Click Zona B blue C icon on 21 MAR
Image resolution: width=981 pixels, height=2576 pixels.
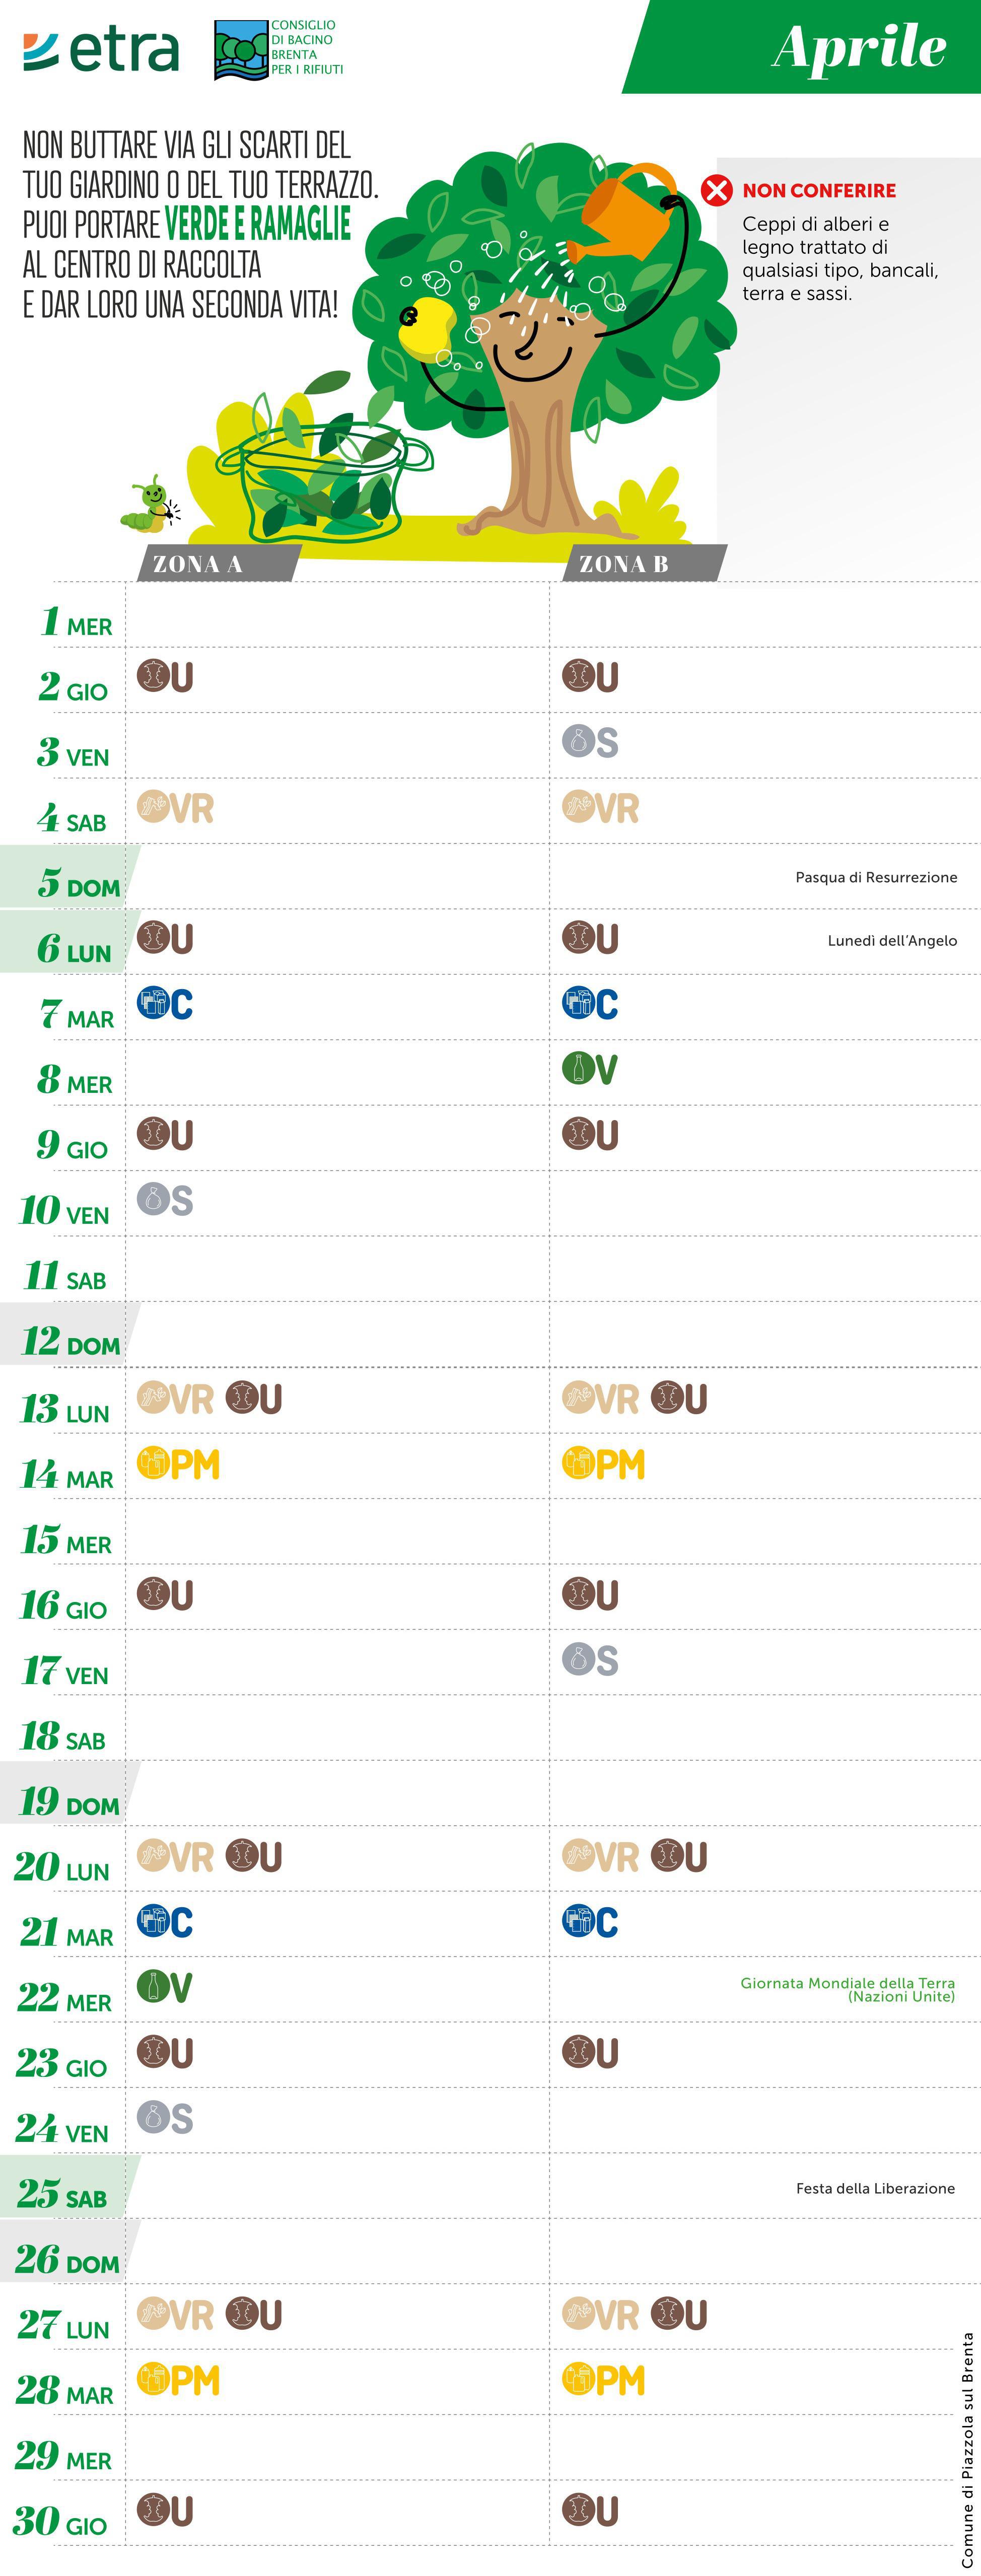[590, 1921]
